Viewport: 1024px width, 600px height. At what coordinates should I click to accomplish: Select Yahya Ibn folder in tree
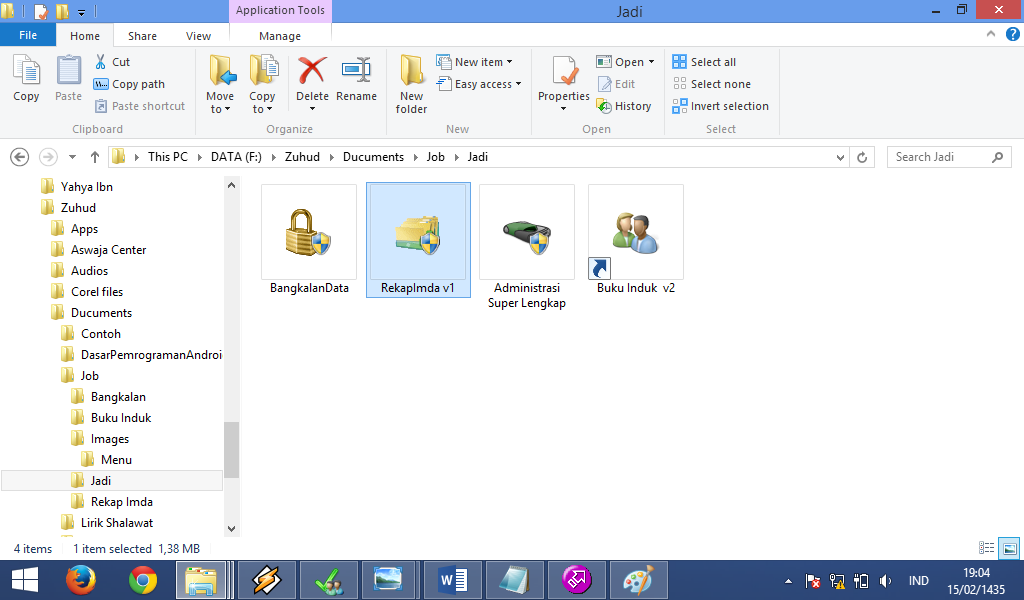86,187
